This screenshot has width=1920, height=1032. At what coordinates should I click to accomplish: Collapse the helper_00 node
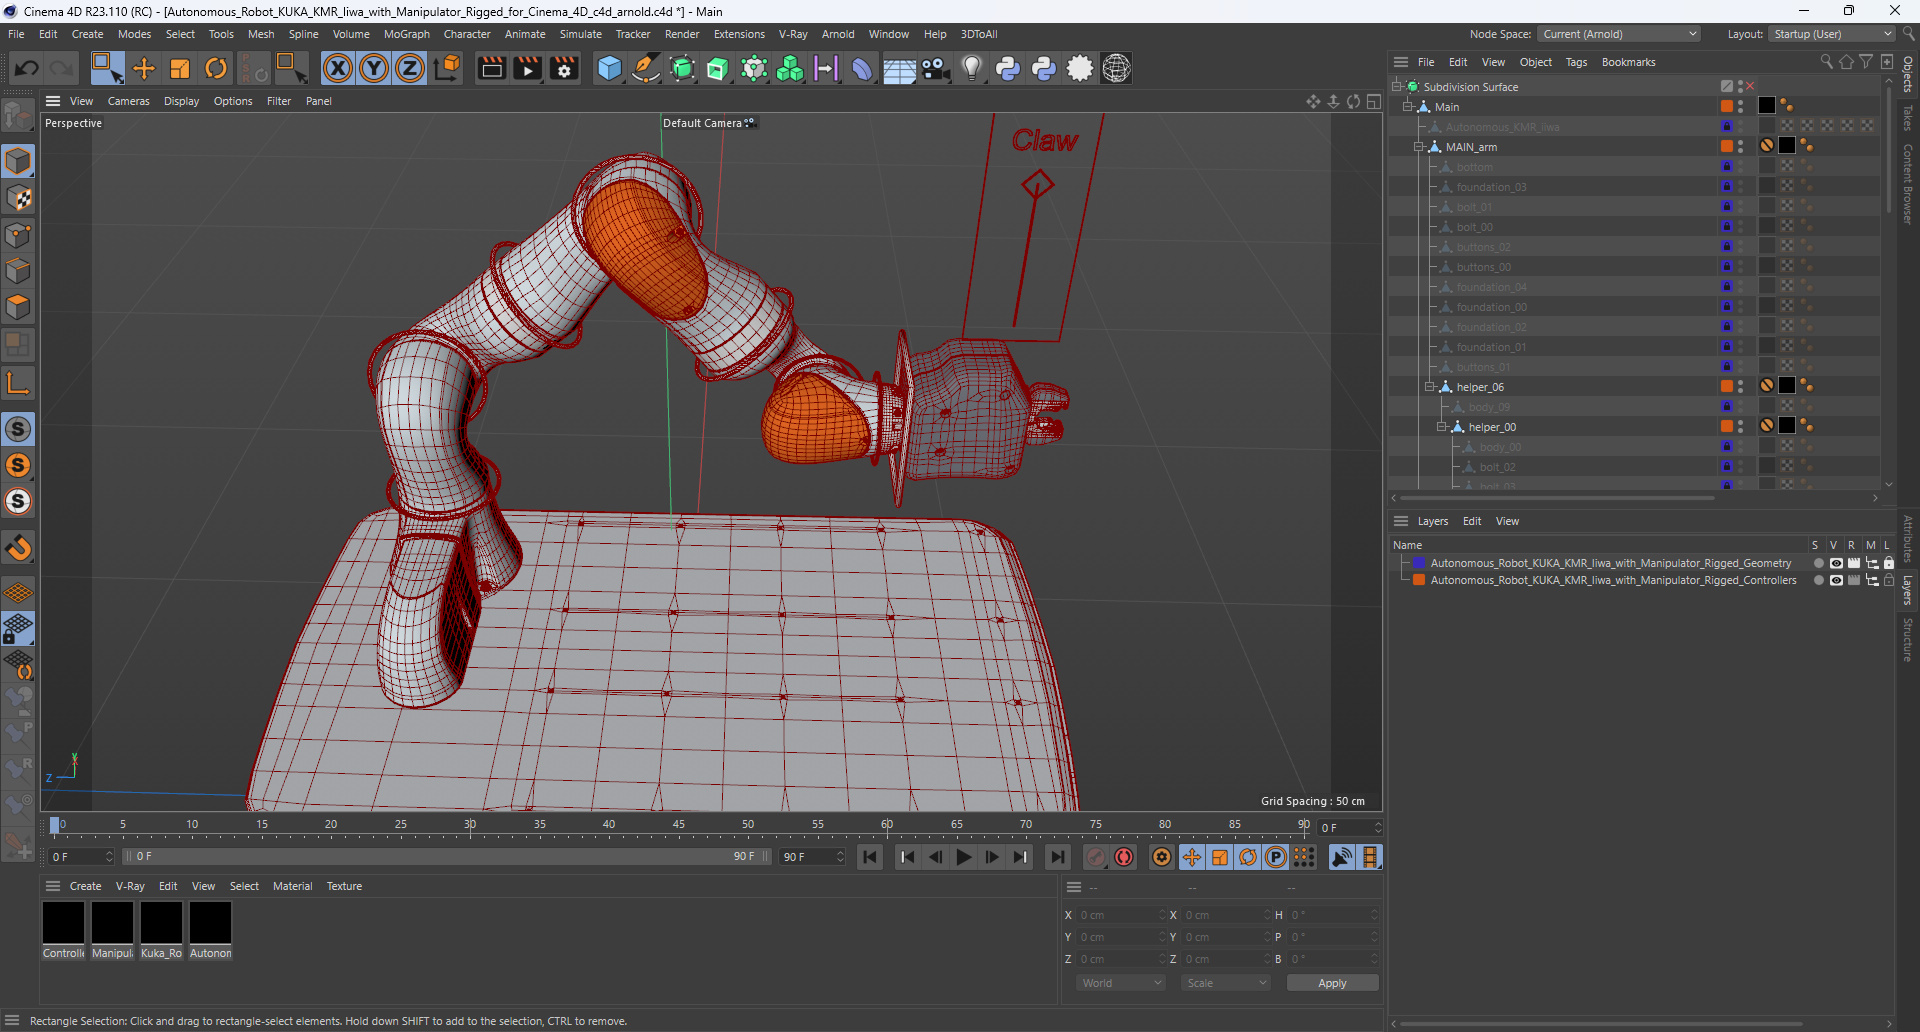(1441, 427)
